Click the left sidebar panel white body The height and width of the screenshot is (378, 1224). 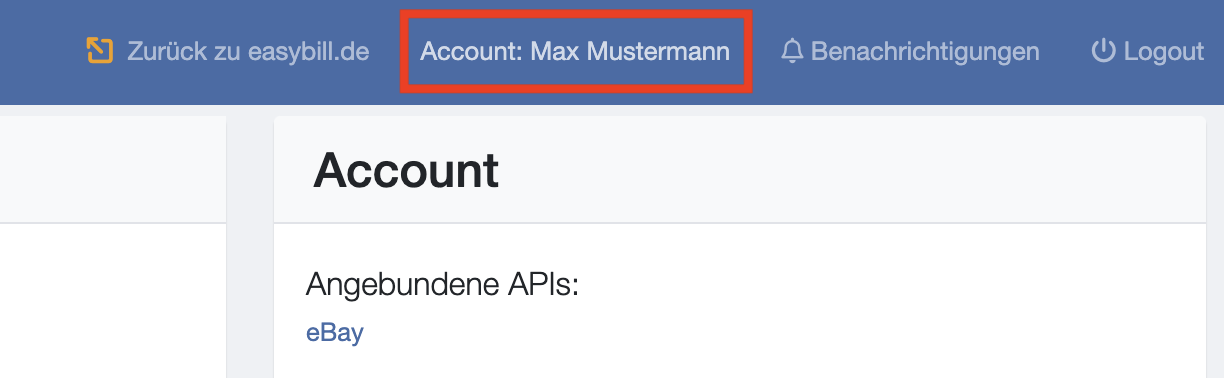click(x=113, y=300)
